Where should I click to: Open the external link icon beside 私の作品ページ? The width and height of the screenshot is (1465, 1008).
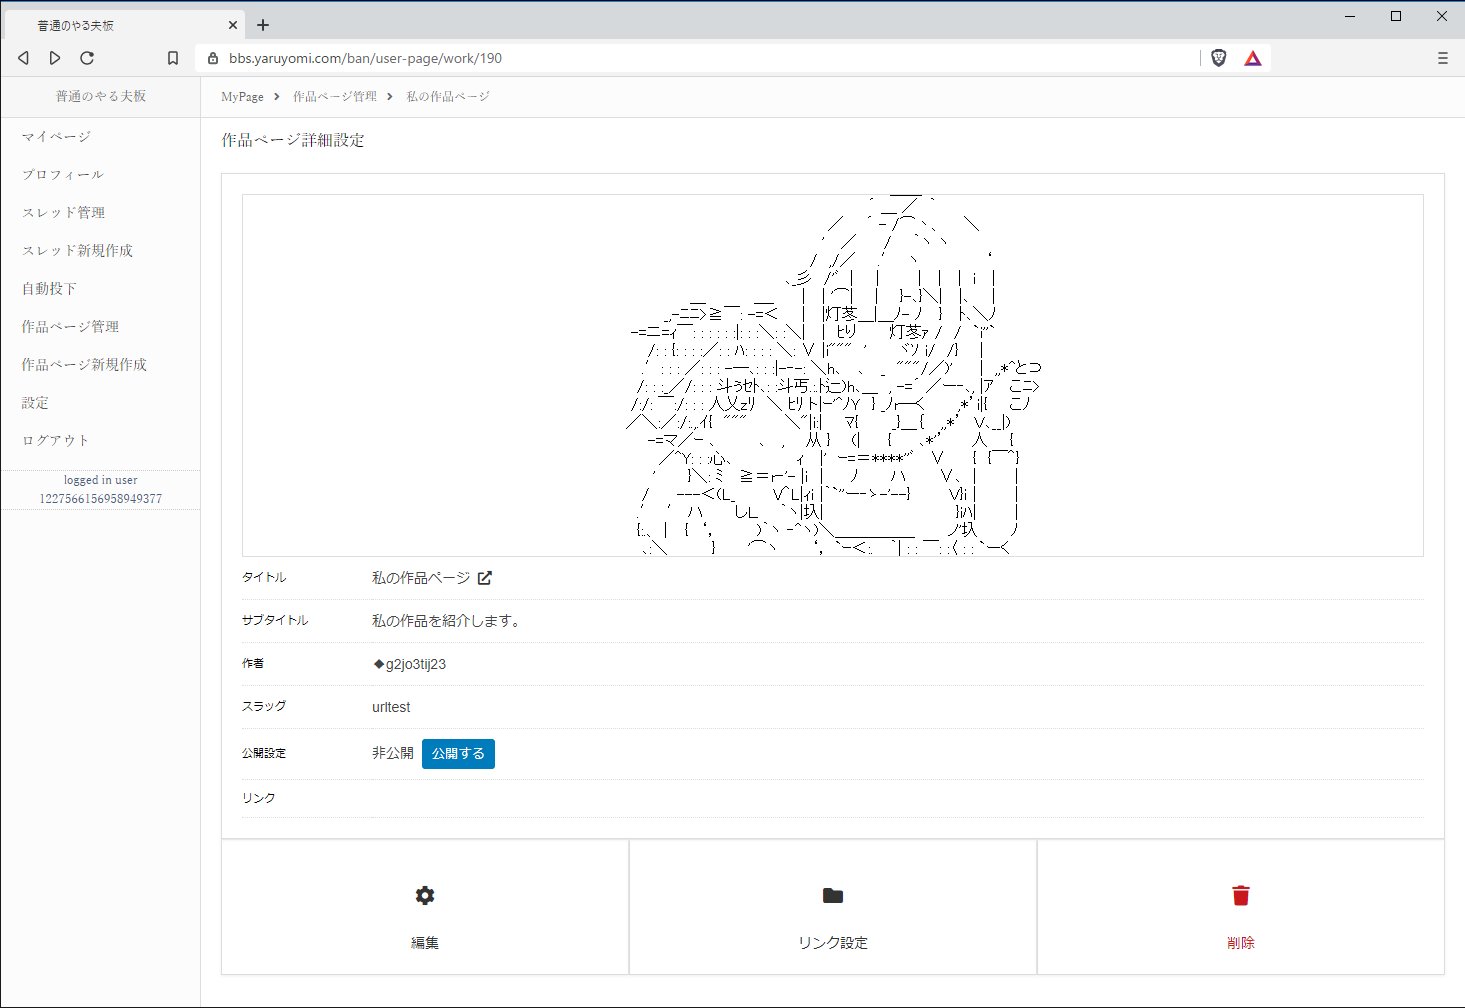(485, 577)
